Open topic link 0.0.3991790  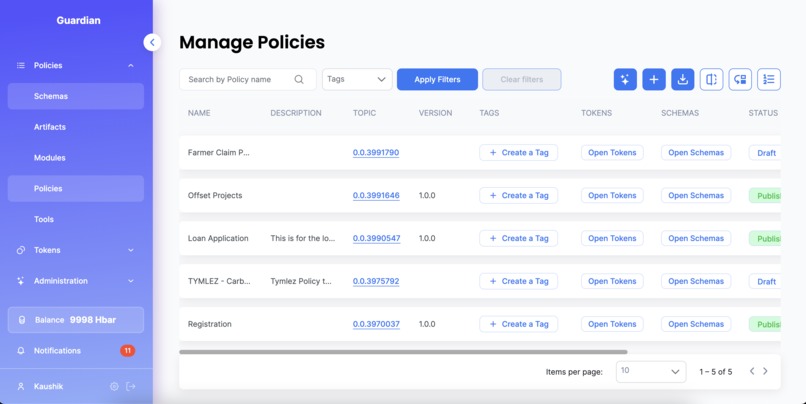tap(376, 153)
